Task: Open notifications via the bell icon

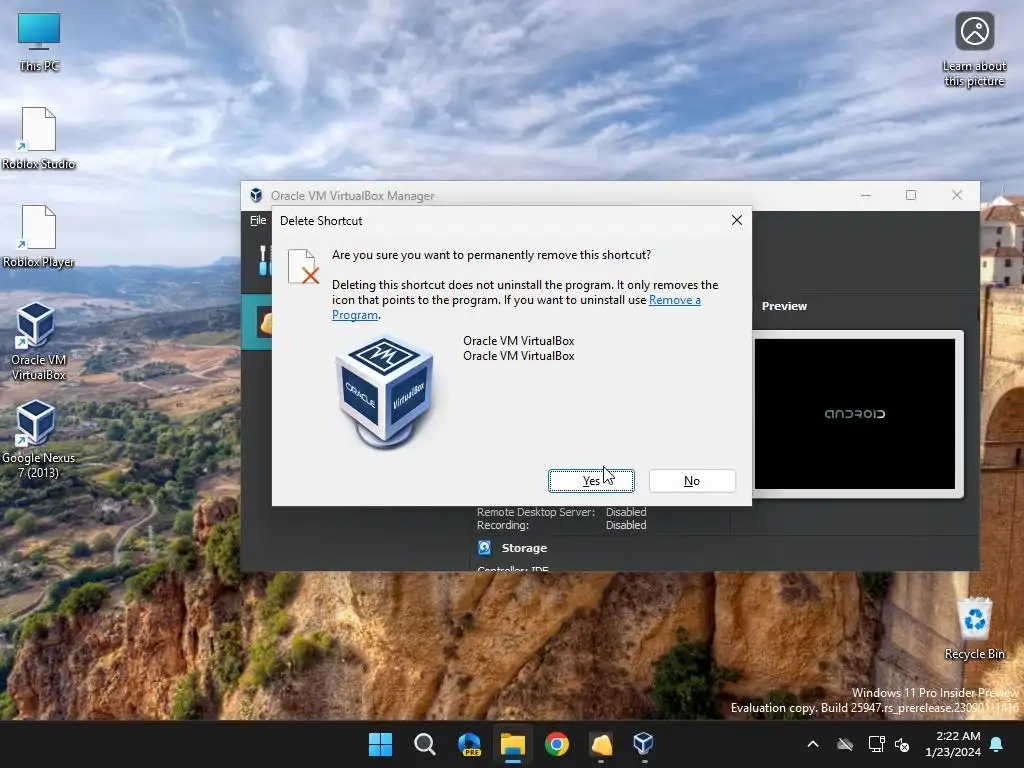Action: pyautogui.click(x=996, y=744)
